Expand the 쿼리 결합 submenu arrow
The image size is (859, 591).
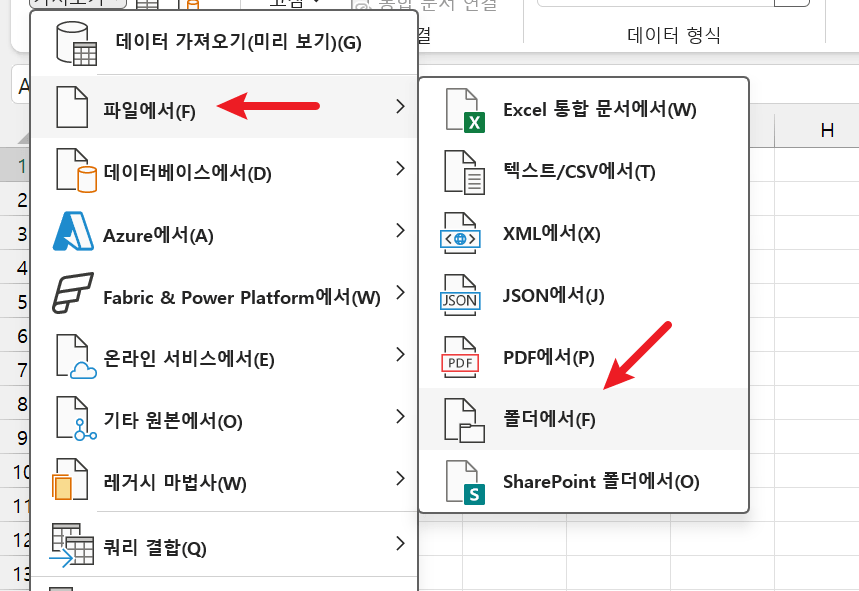(400, 543)
